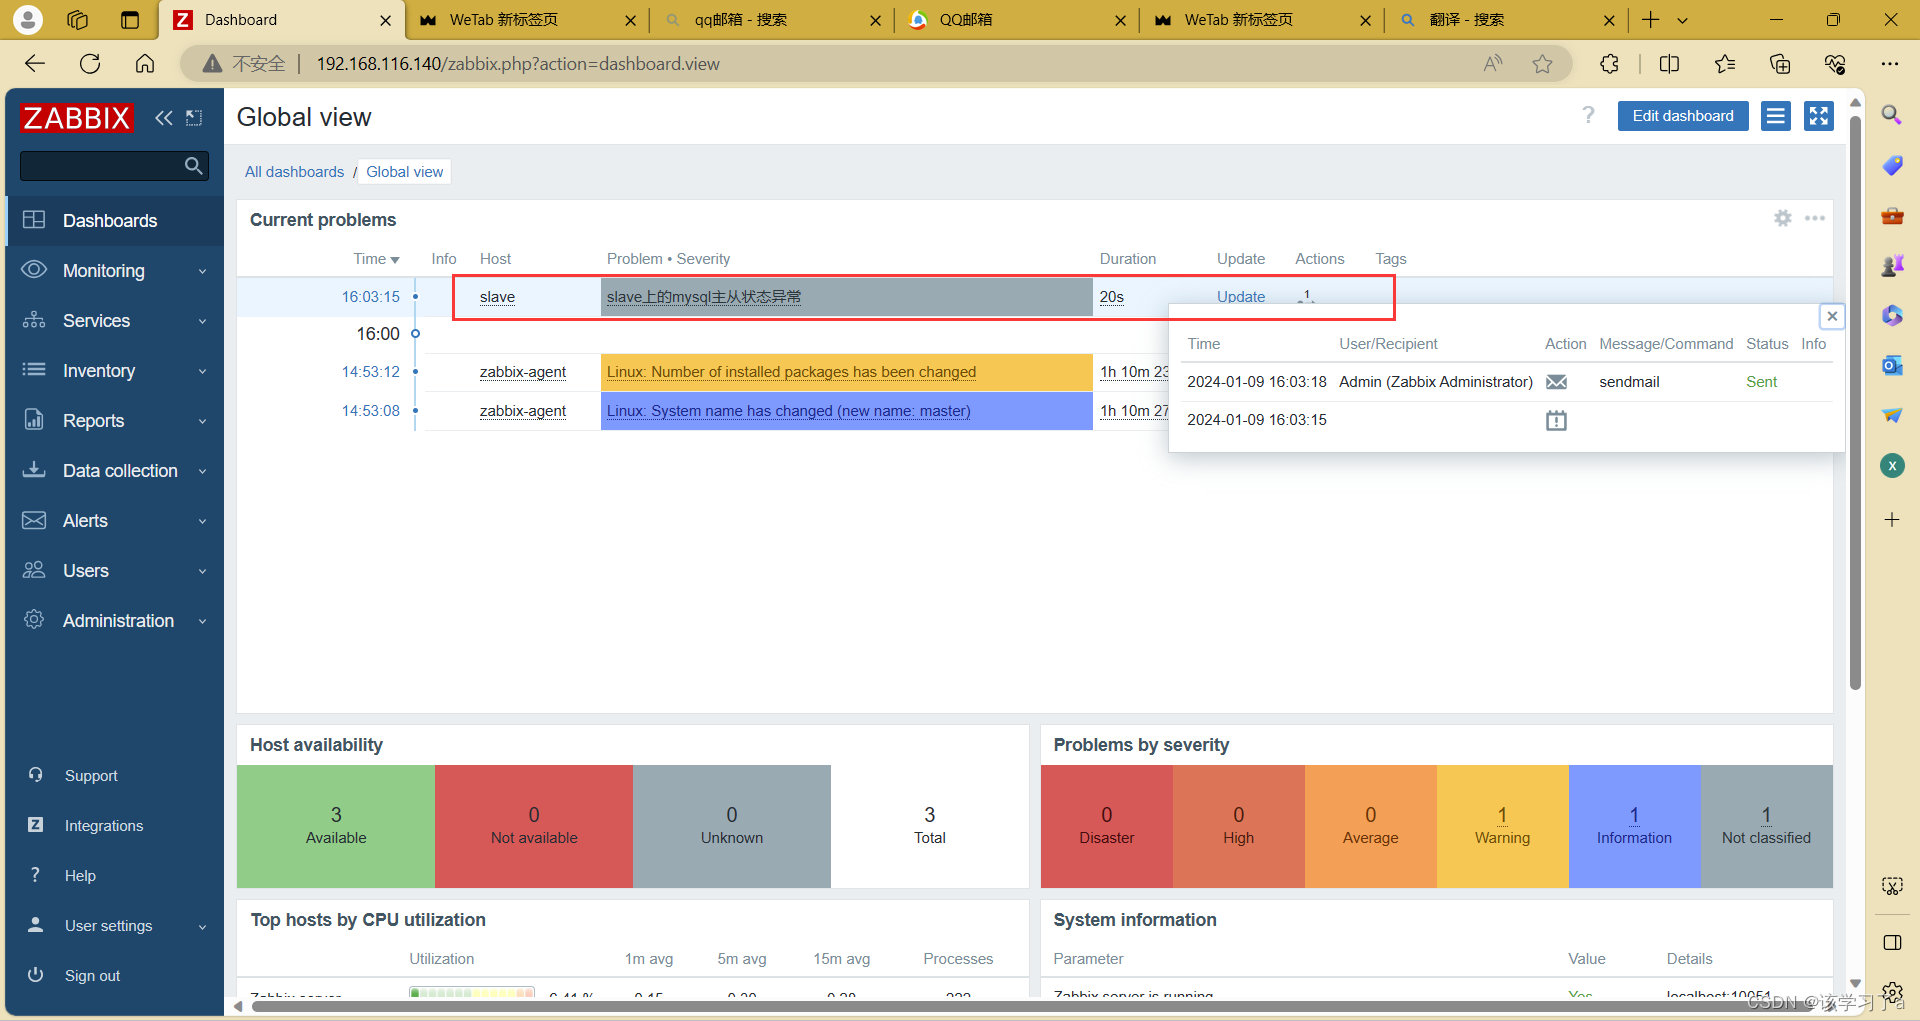Switch to the QQ邮箱 browser tab

[x=1015, y=20]
